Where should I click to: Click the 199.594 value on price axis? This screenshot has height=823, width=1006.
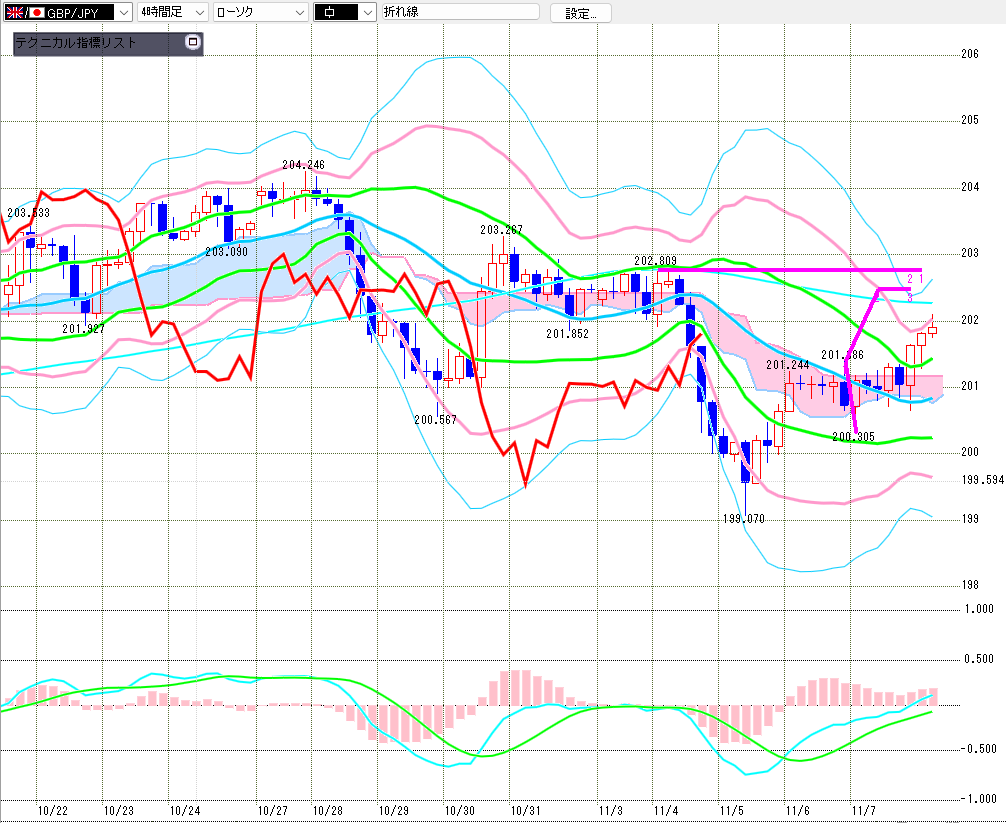tap(982, 480)
